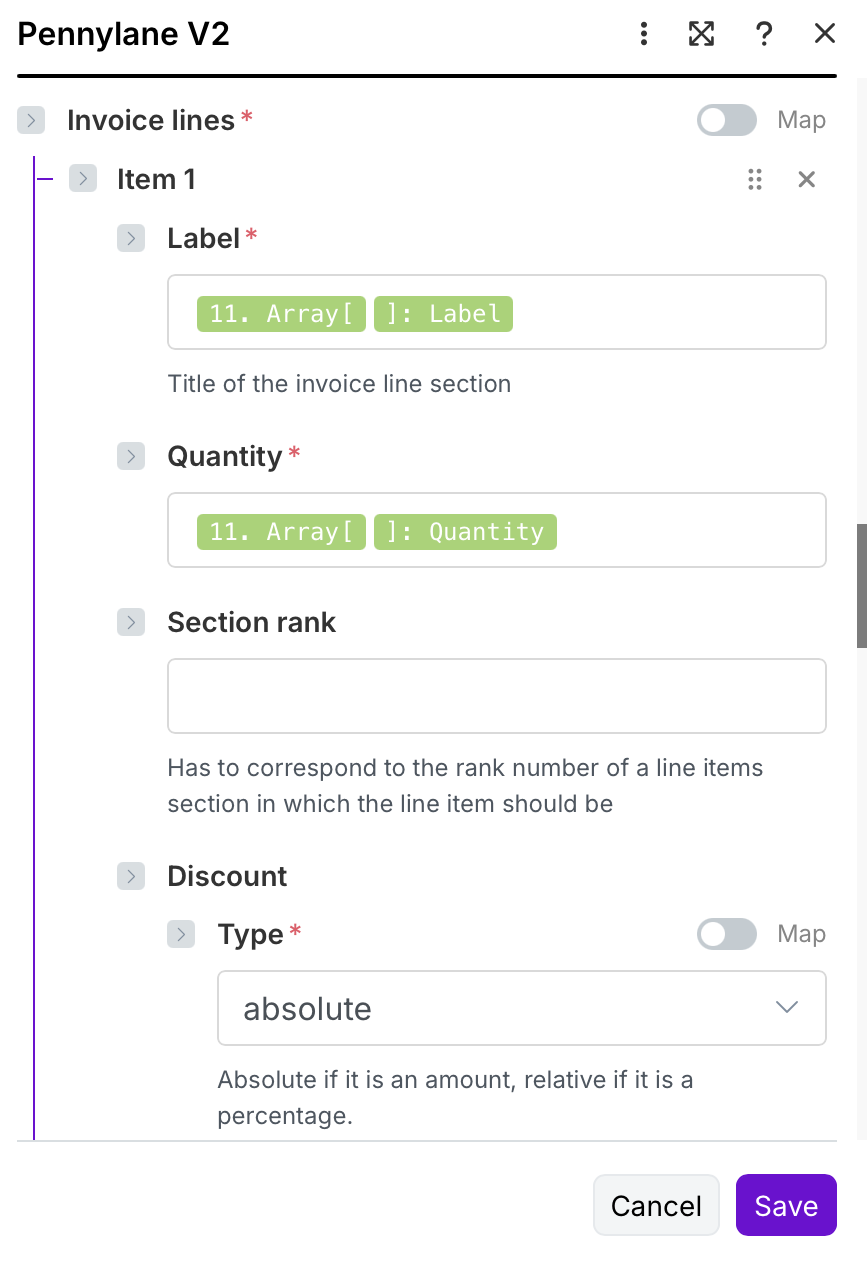
Task: Click the Quantity field chevron icon
Action: coord(131,457)
